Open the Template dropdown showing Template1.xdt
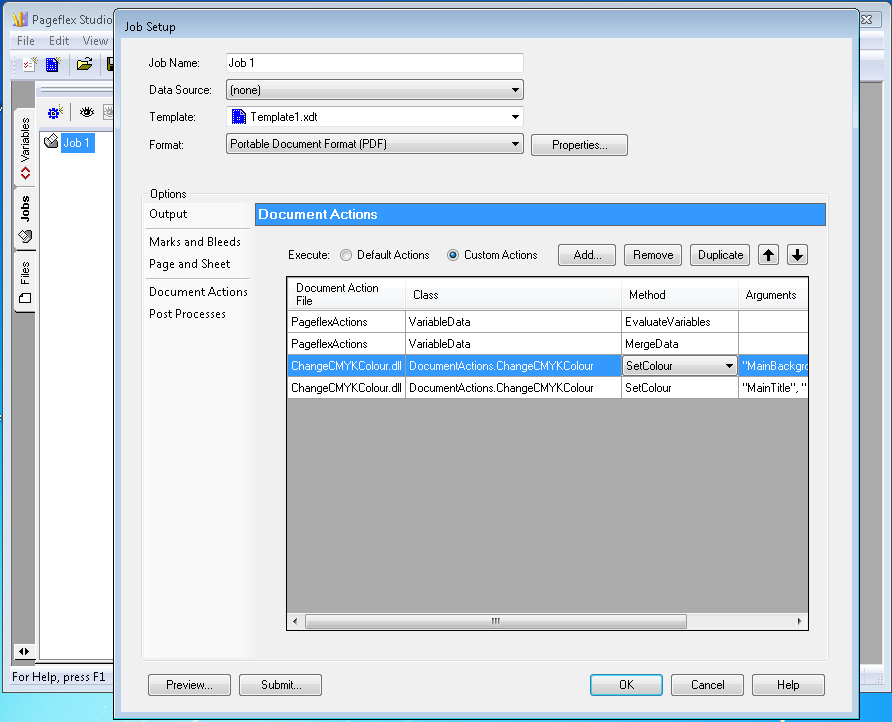 pos(375,117)
